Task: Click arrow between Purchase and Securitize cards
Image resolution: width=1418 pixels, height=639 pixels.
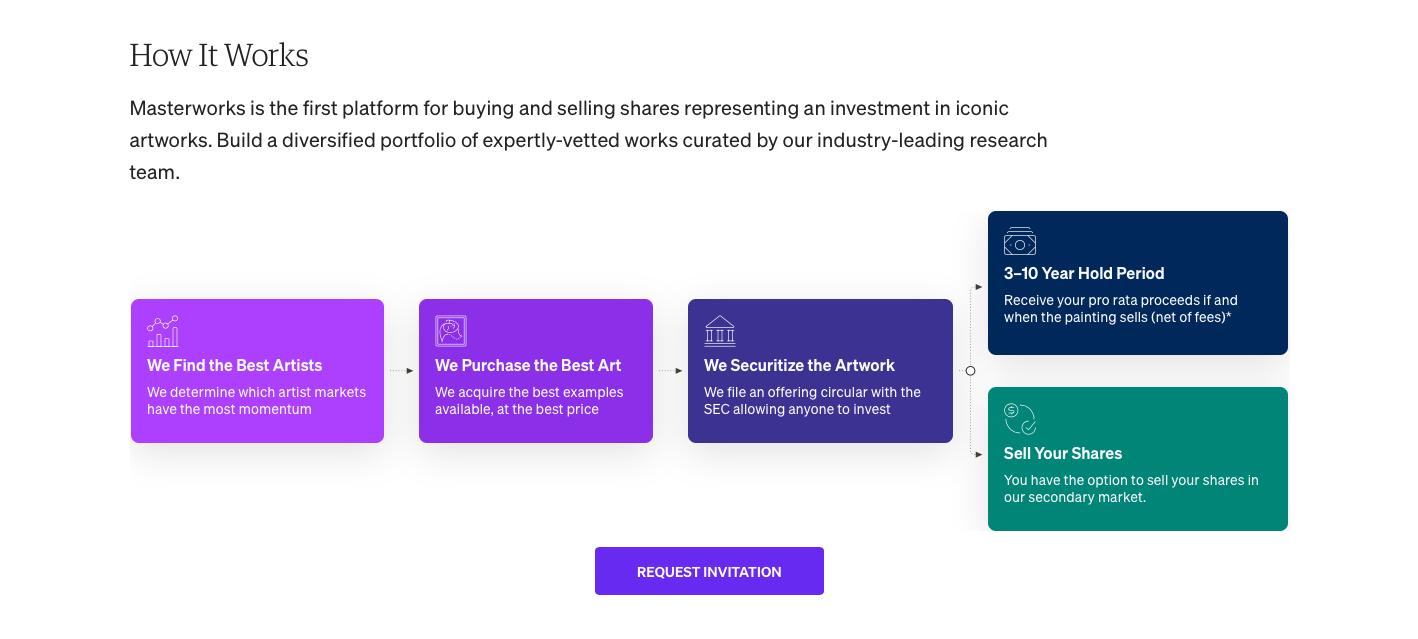Action: coord(671,371)
